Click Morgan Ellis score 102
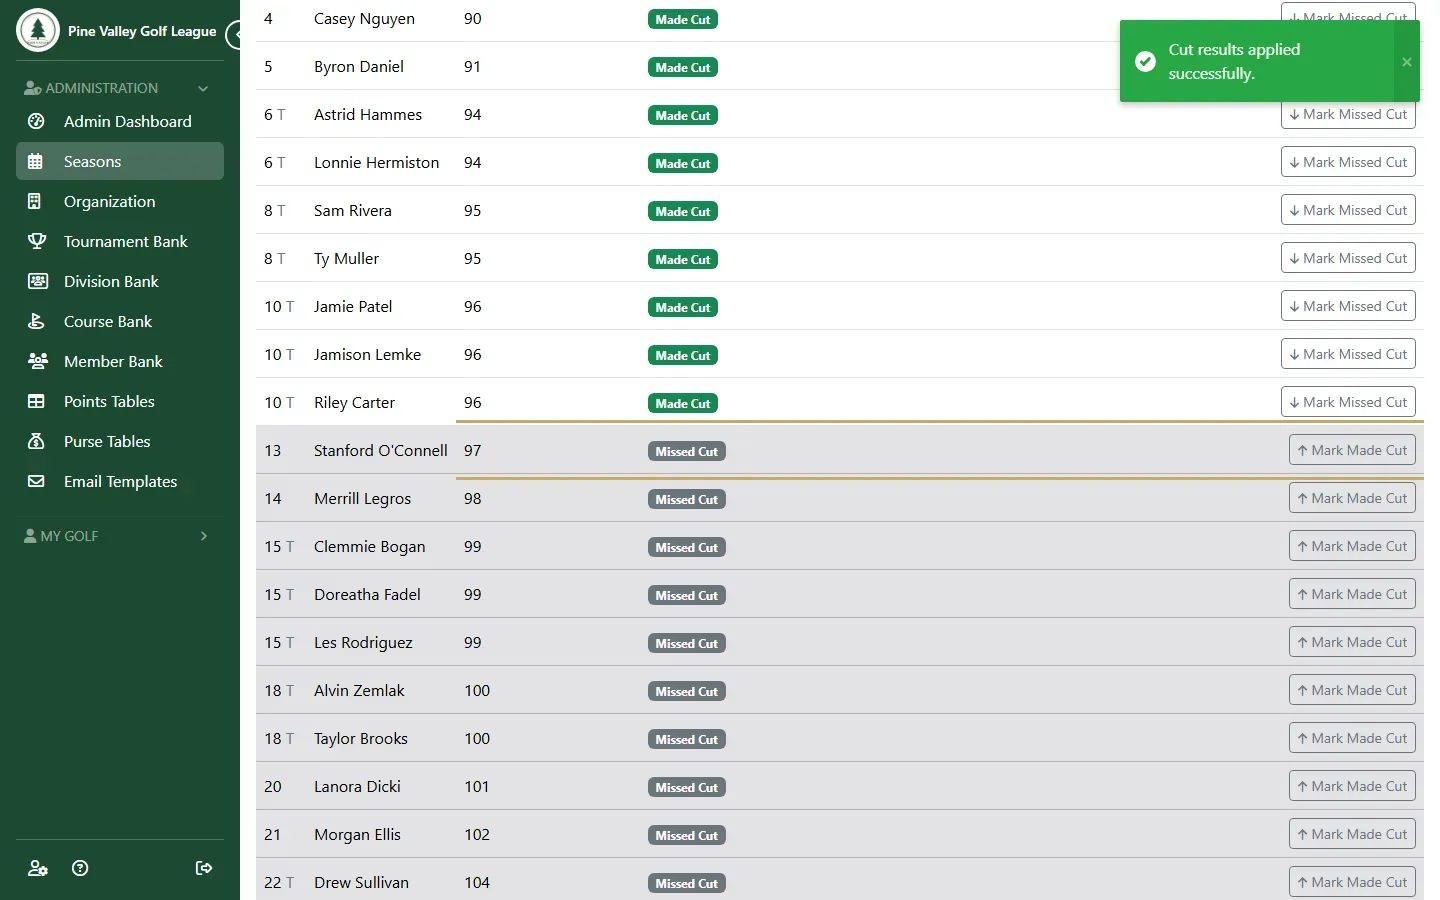Viewport: 1440px width, 900px height. coord(477,835)
